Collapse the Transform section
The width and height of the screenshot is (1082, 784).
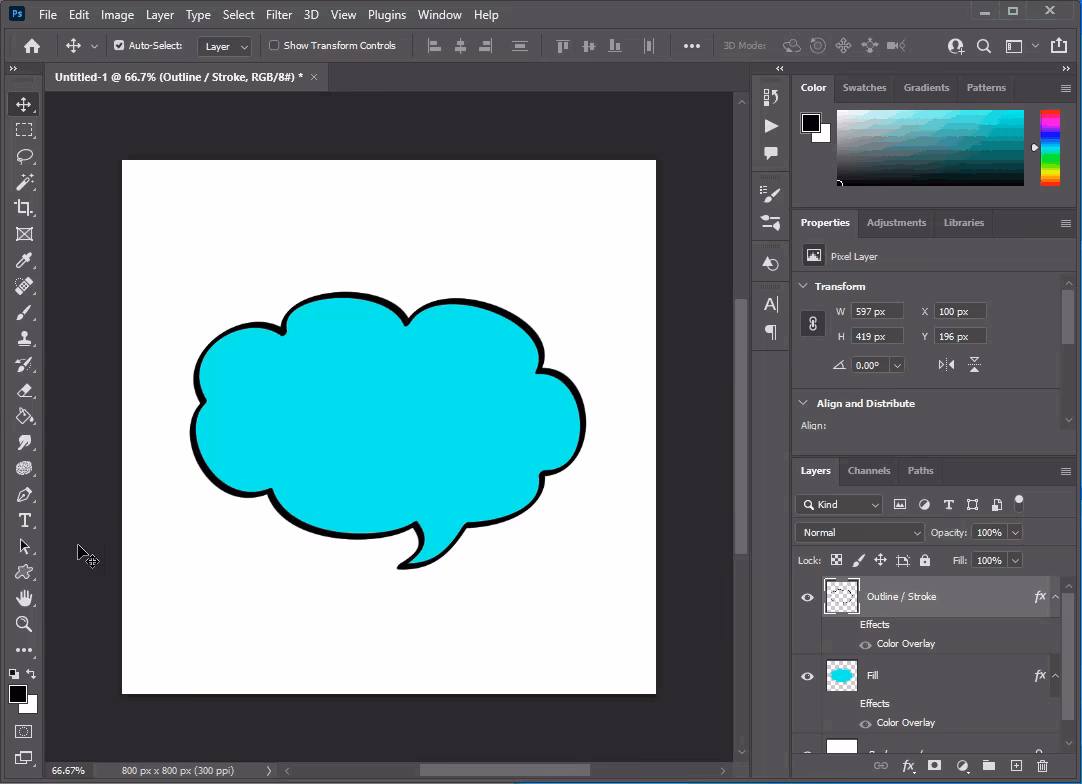pos(803,286)
